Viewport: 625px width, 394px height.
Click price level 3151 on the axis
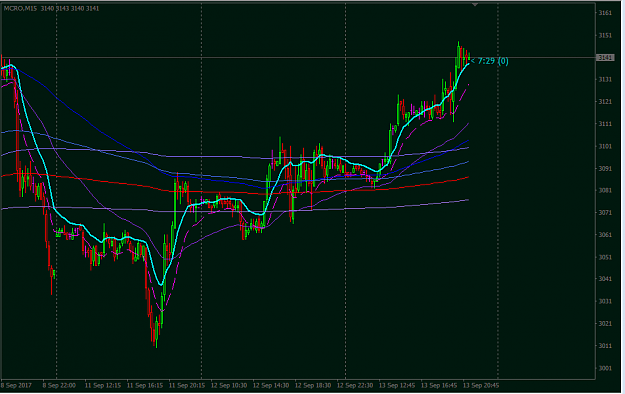[605, 35]
